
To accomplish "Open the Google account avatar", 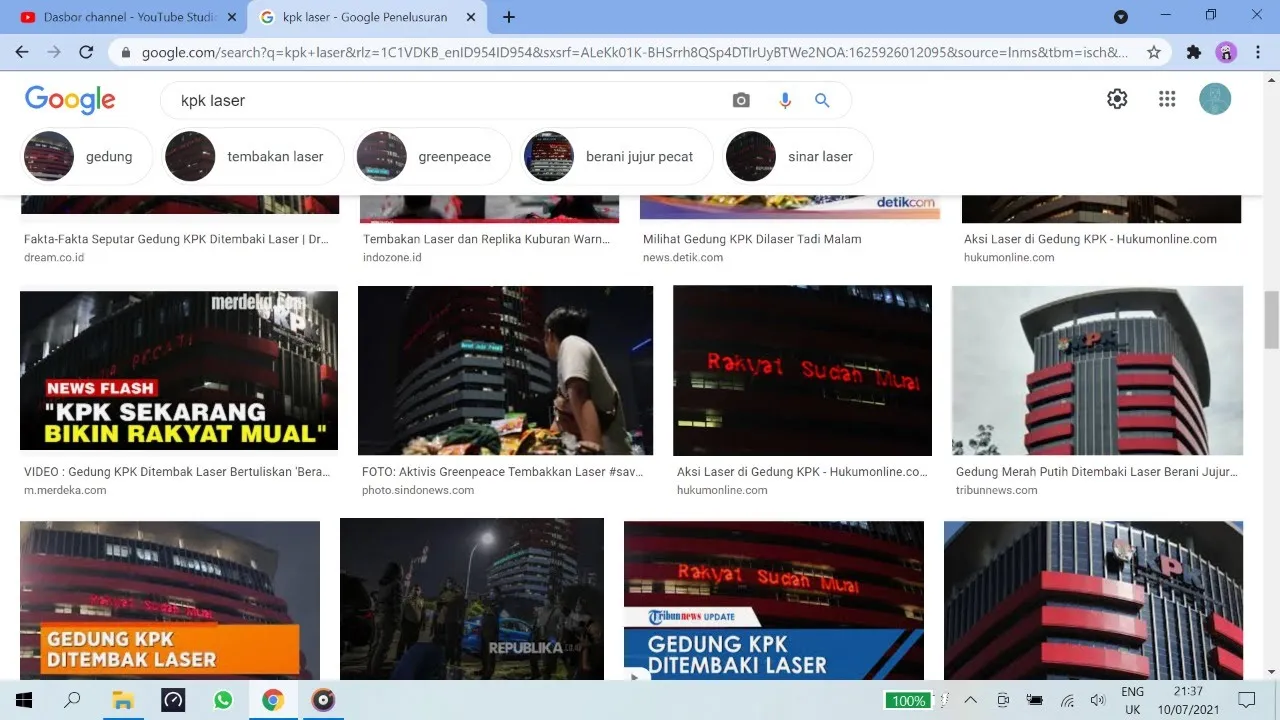I will tap(1215, 99).
